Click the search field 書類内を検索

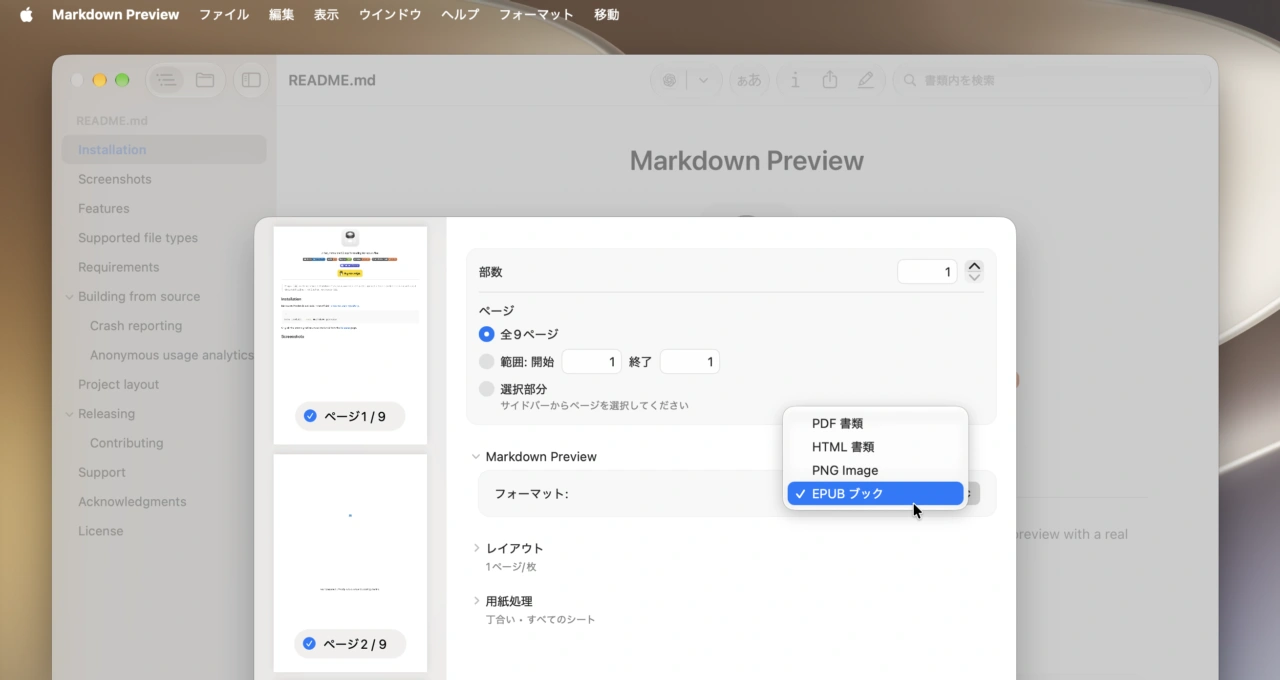tap(1051, 80)
